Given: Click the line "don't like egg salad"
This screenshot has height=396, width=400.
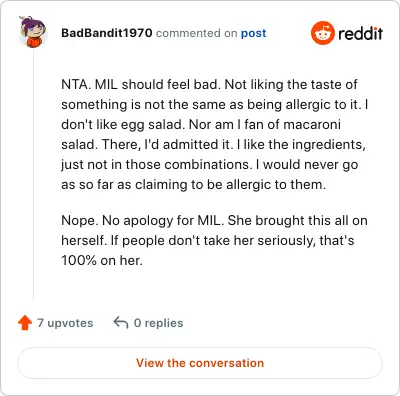Looking at the screenshot, I should coord(201,125).
